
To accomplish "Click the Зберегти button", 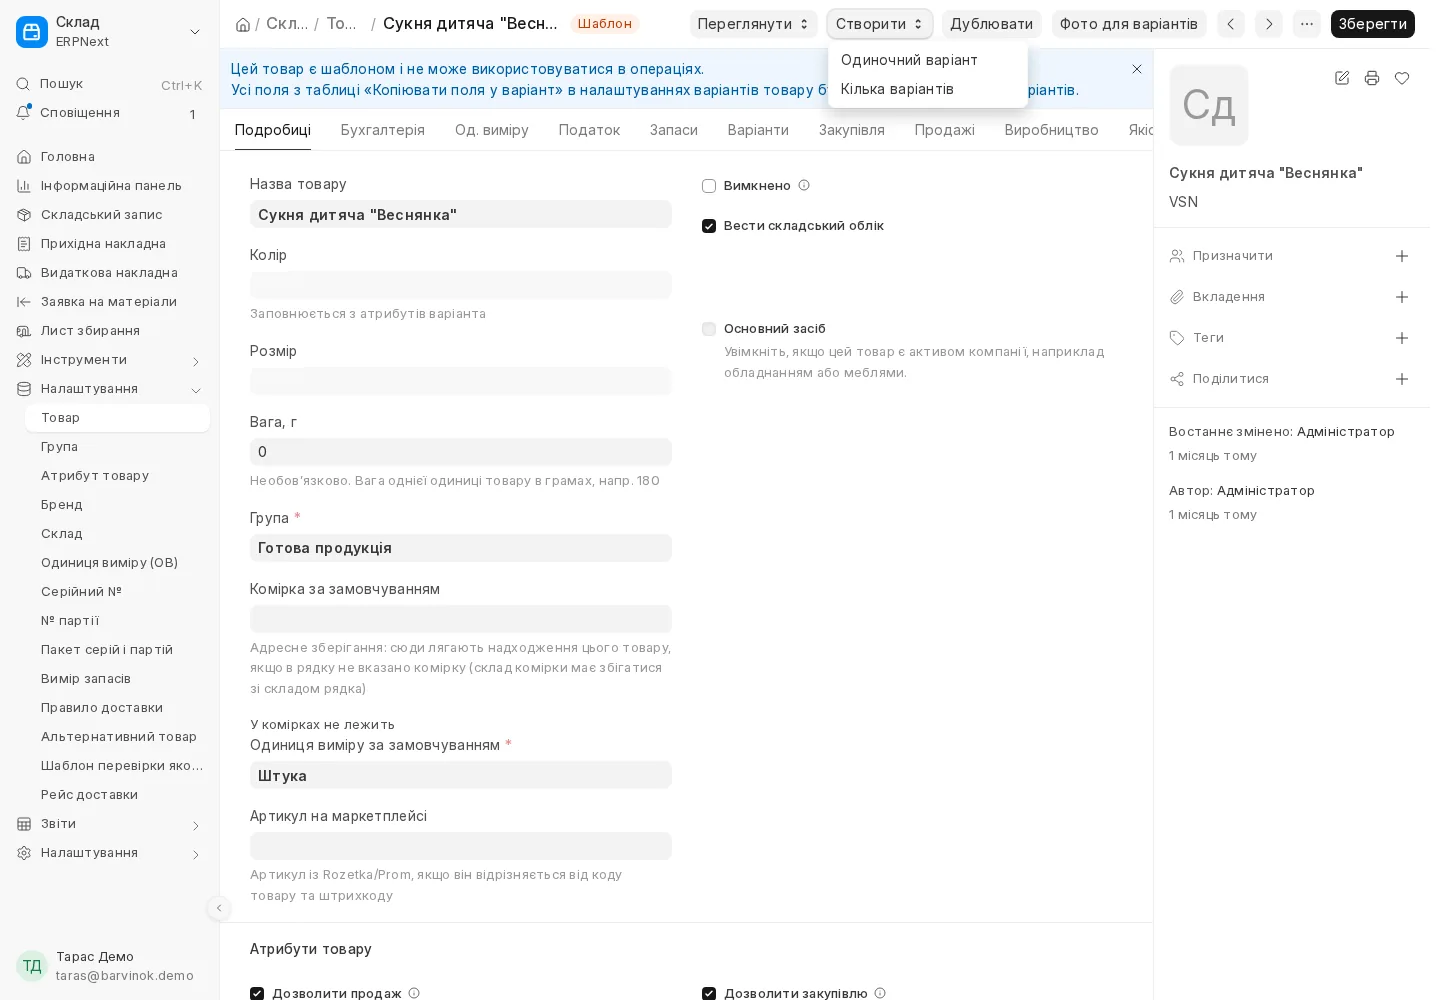I will pyautogui.click(x=1372, y=24).
